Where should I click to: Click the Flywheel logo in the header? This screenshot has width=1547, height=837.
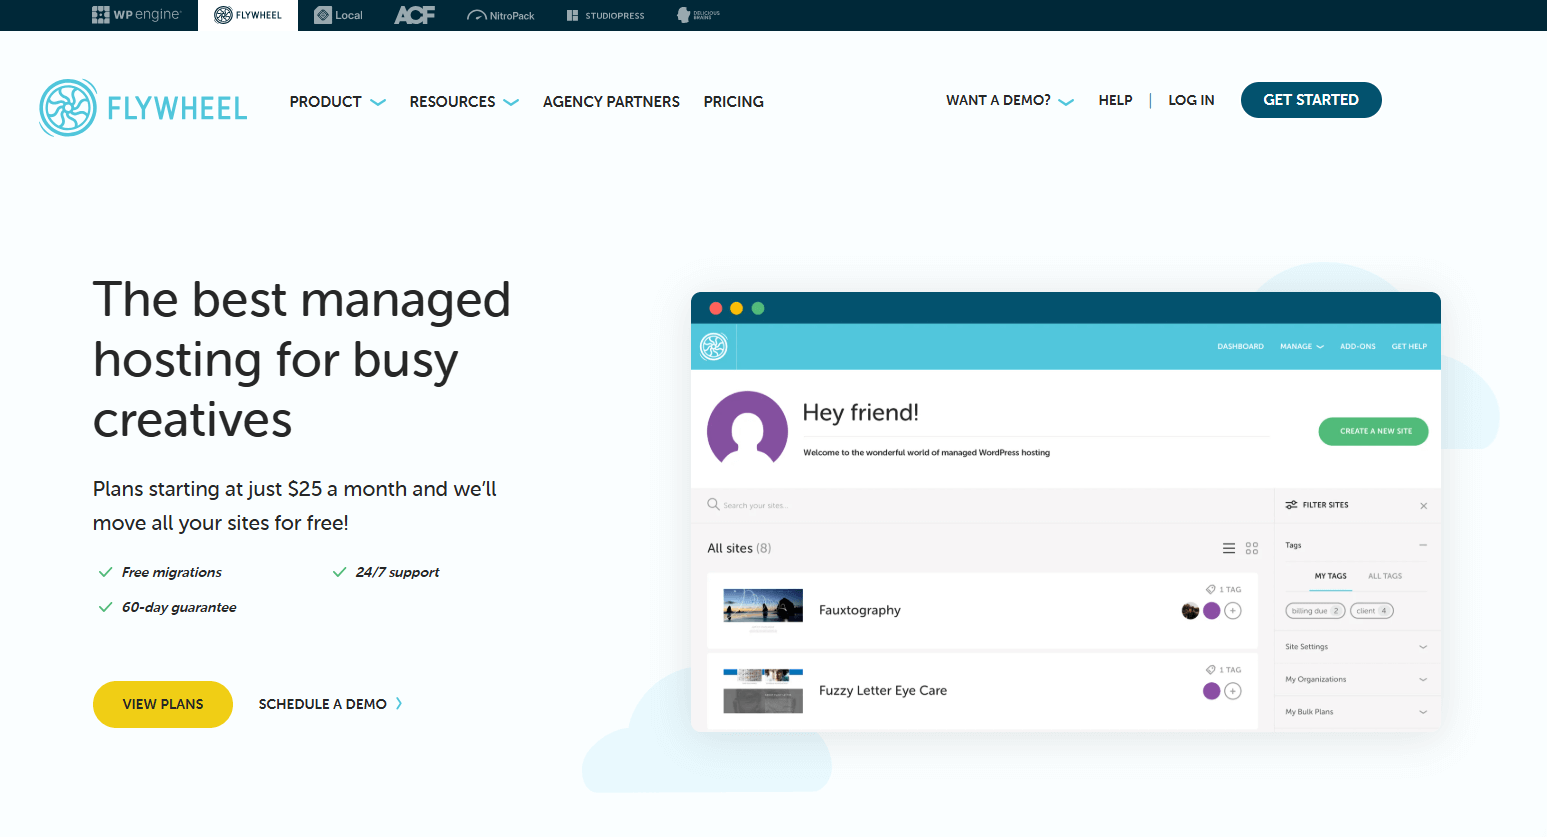point(143,107)
